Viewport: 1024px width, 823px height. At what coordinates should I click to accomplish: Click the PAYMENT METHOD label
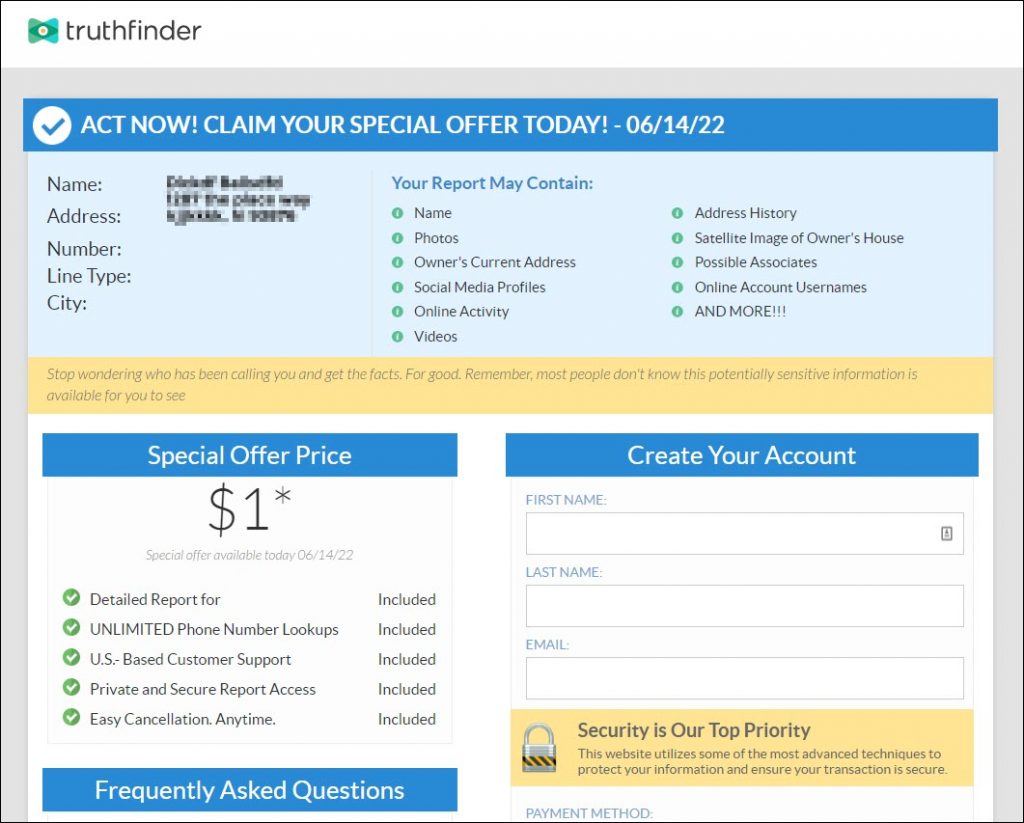pyautogui.click(x=589, y=814)
